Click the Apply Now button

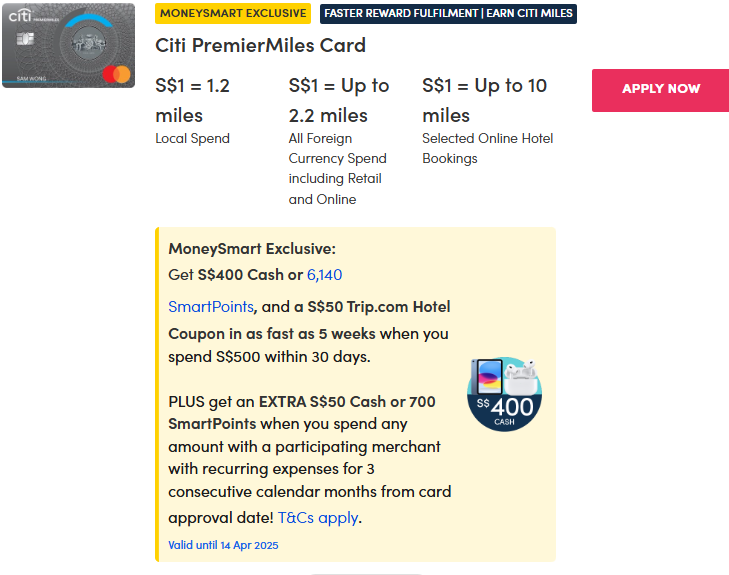[660, 89]
